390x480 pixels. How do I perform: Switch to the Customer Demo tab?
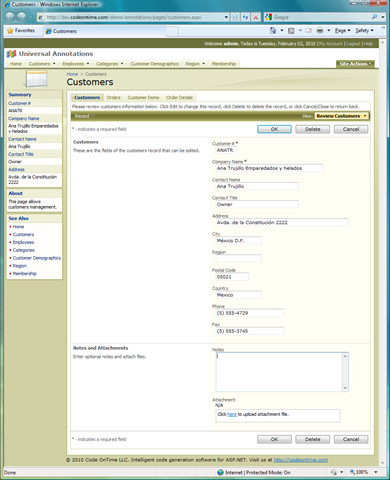[x=143, y=97]
